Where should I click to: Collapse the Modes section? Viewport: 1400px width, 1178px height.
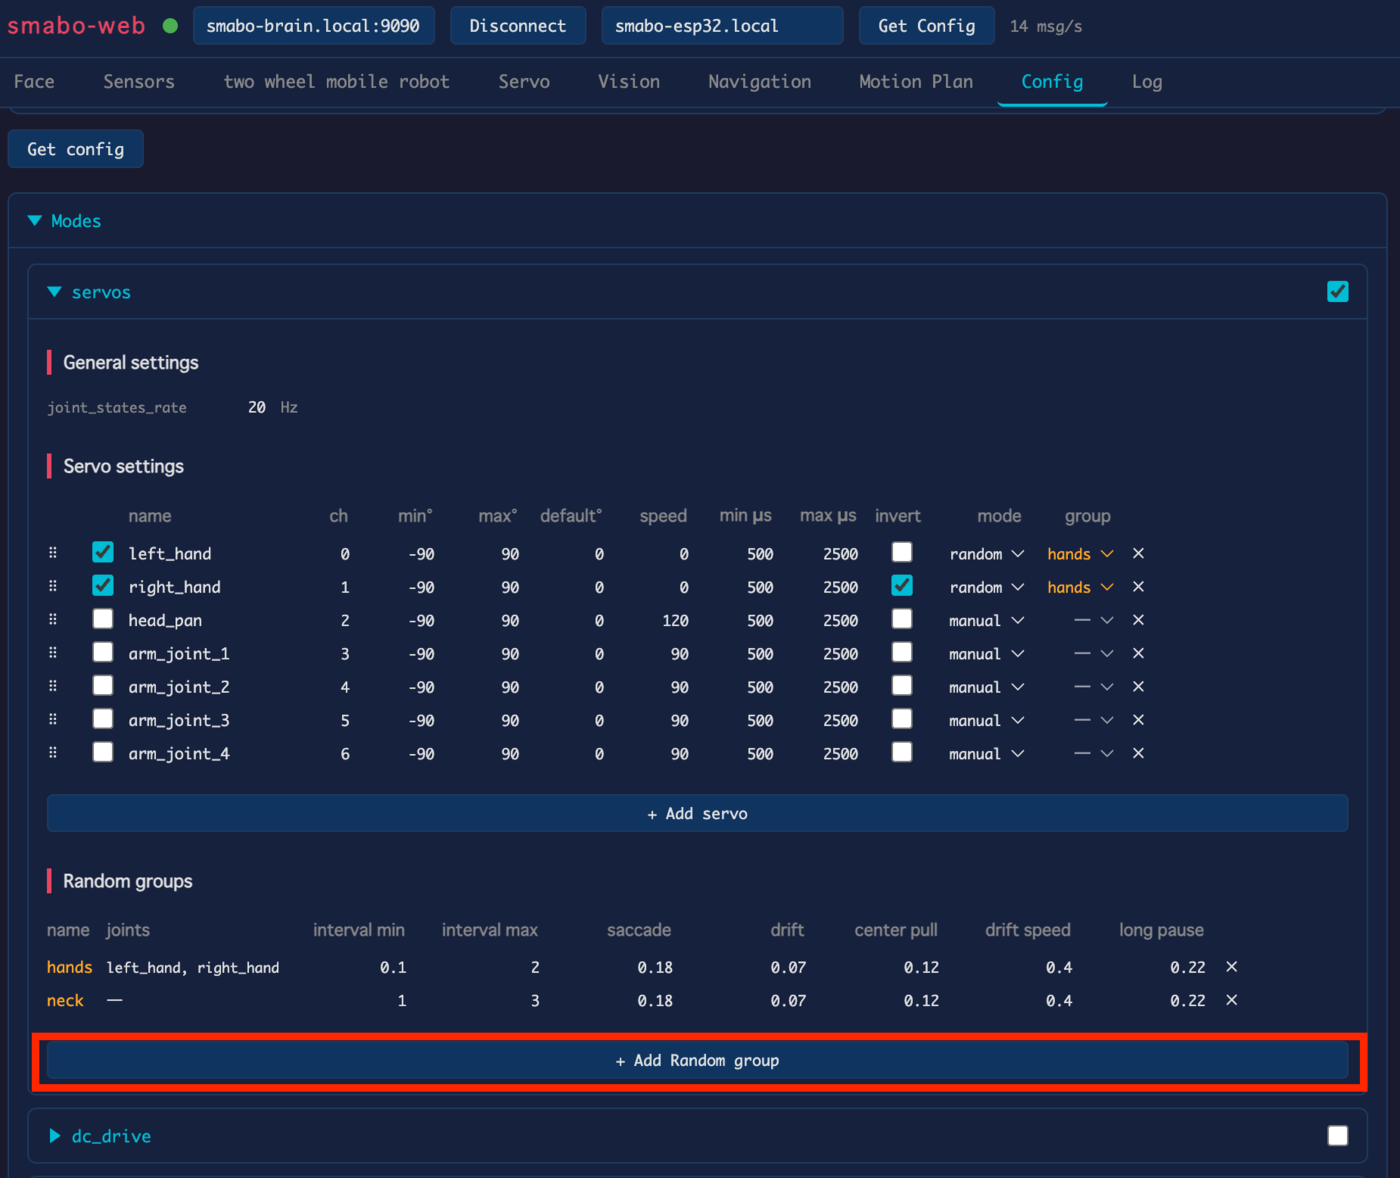pos(64,221)
